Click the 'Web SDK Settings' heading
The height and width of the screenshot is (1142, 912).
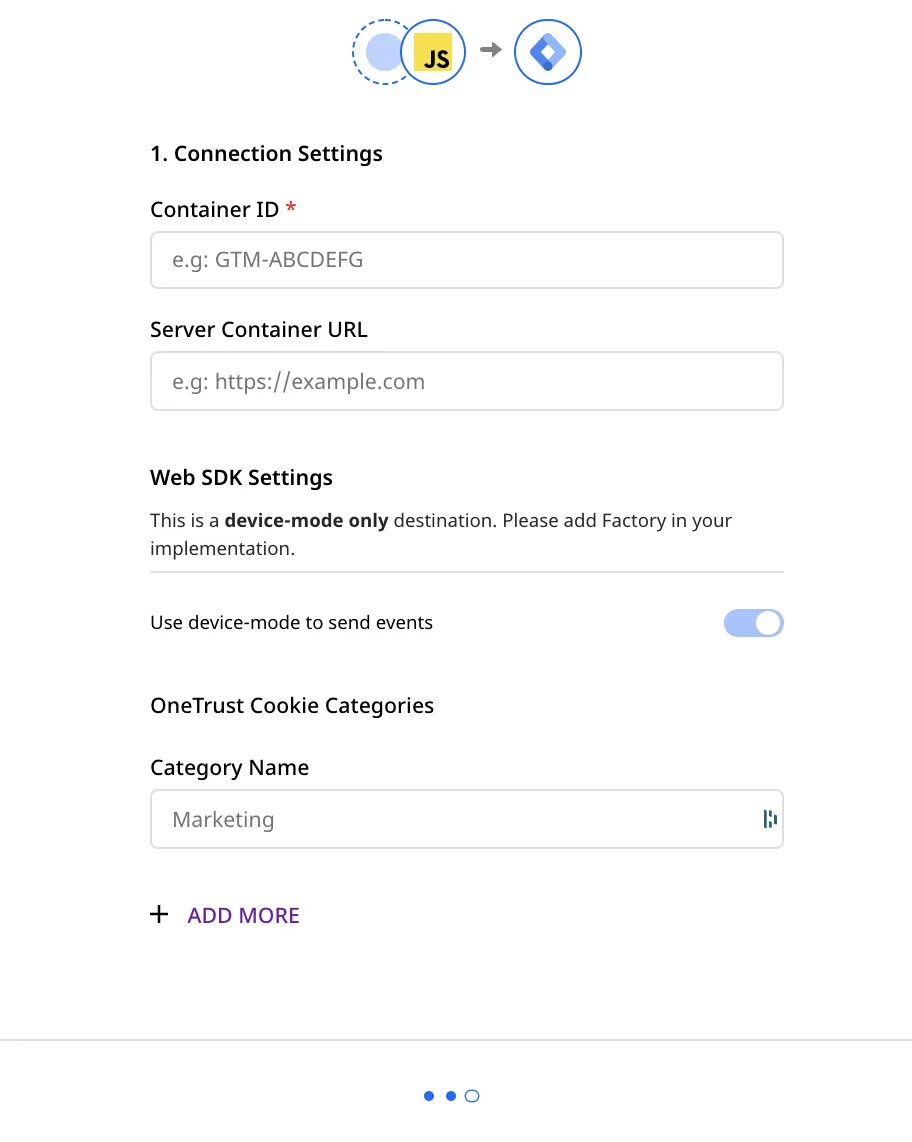coord(241,477)
